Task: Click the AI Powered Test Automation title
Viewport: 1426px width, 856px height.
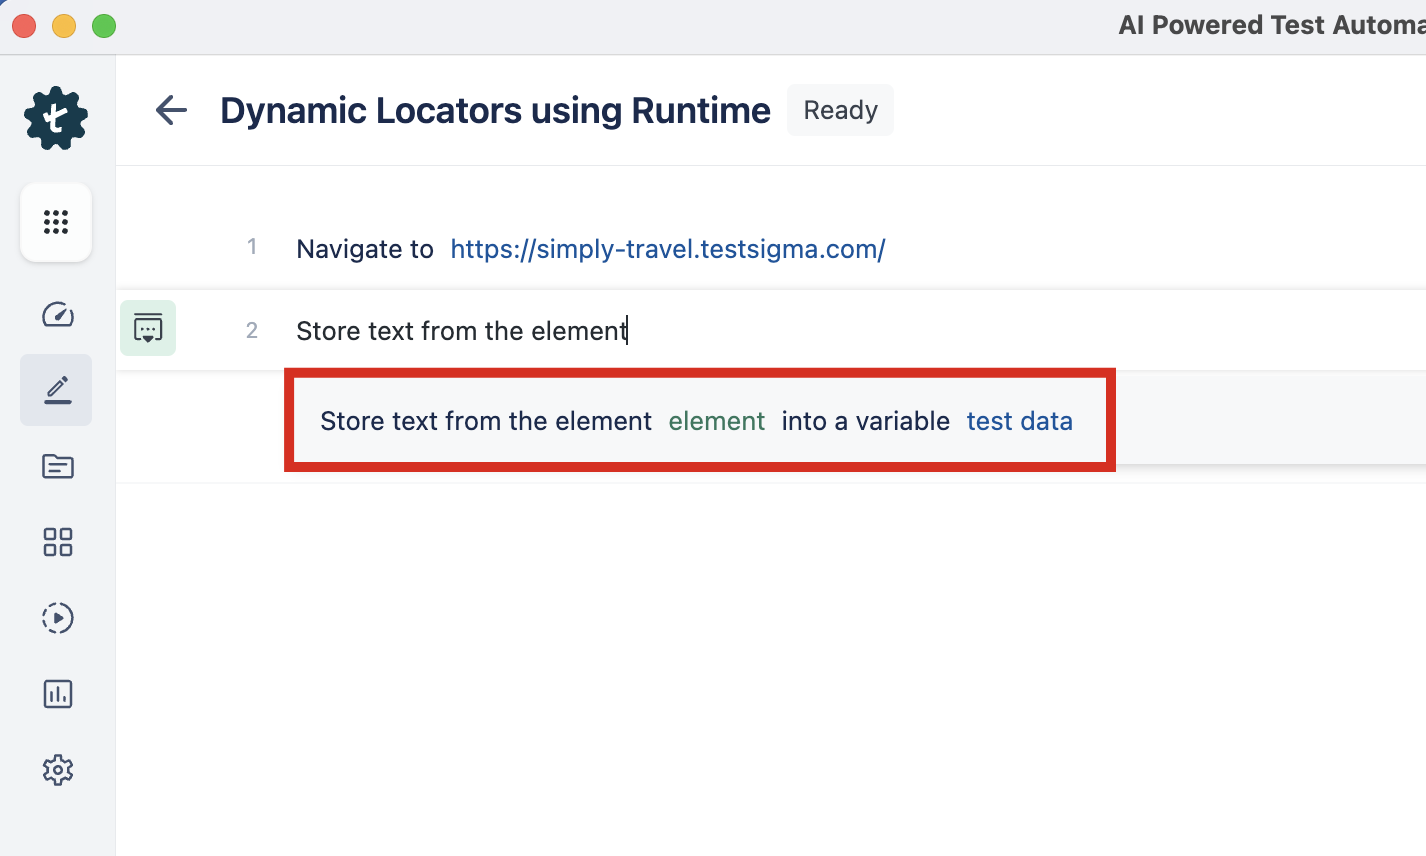Action: 1270,24
